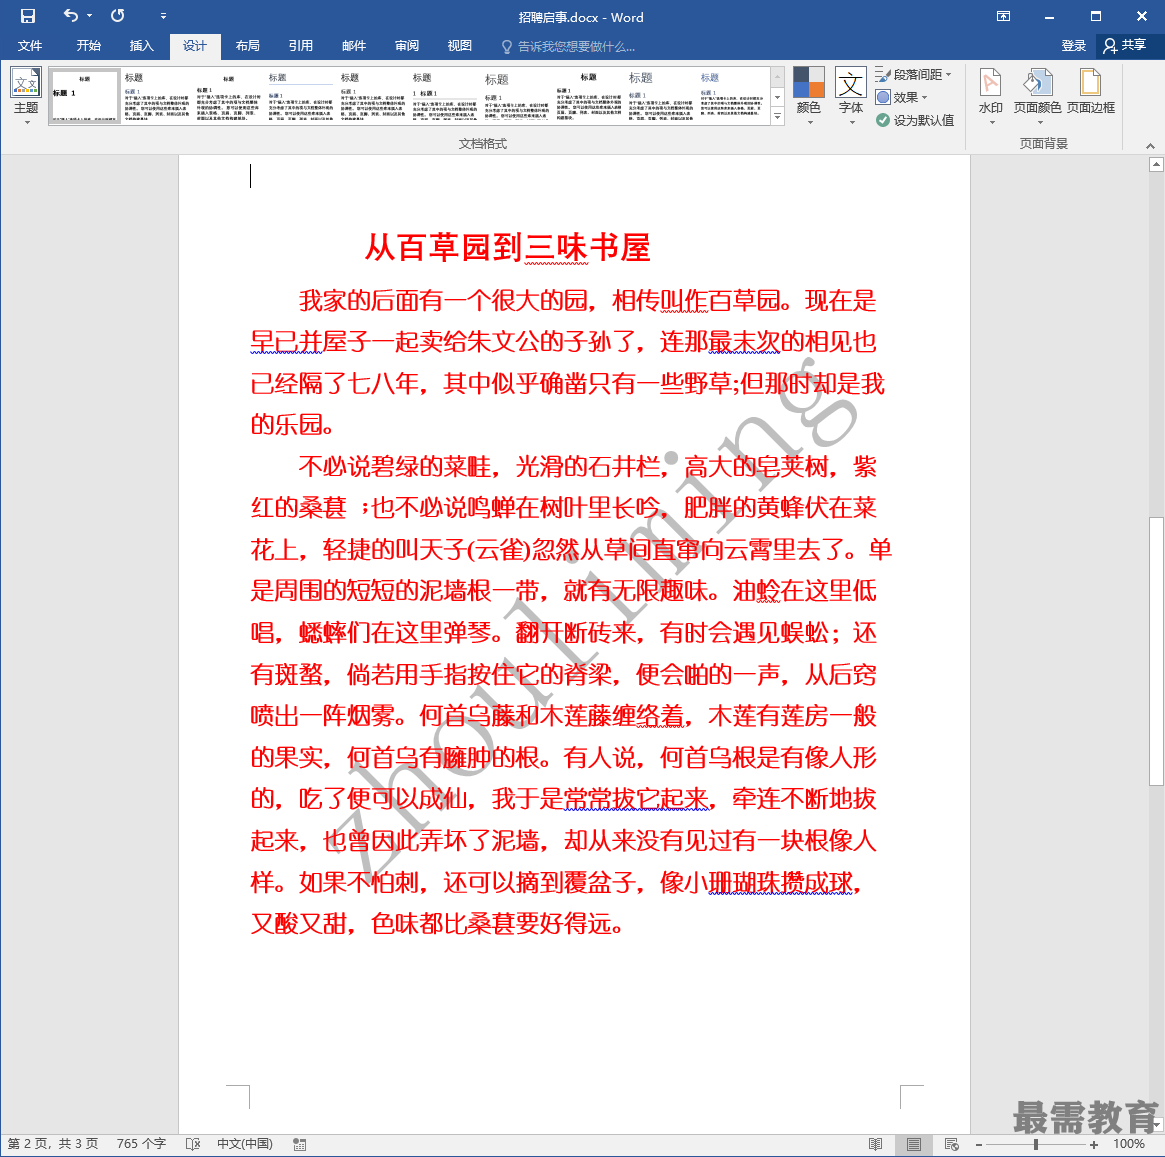1165x1157 pixels.
Task: Click the zoom in plus button
Action: (1094, 1145)
